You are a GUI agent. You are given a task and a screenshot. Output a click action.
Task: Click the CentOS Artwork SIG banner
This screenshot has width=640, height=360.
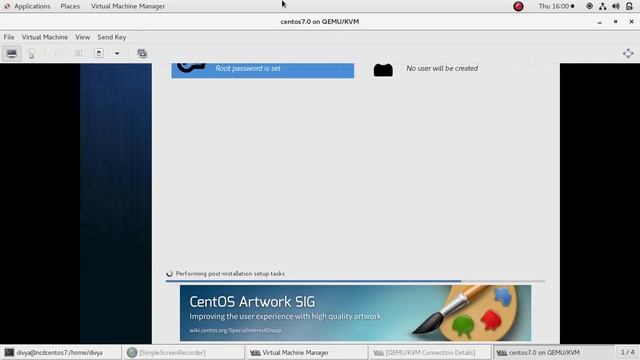coord(356,313)
